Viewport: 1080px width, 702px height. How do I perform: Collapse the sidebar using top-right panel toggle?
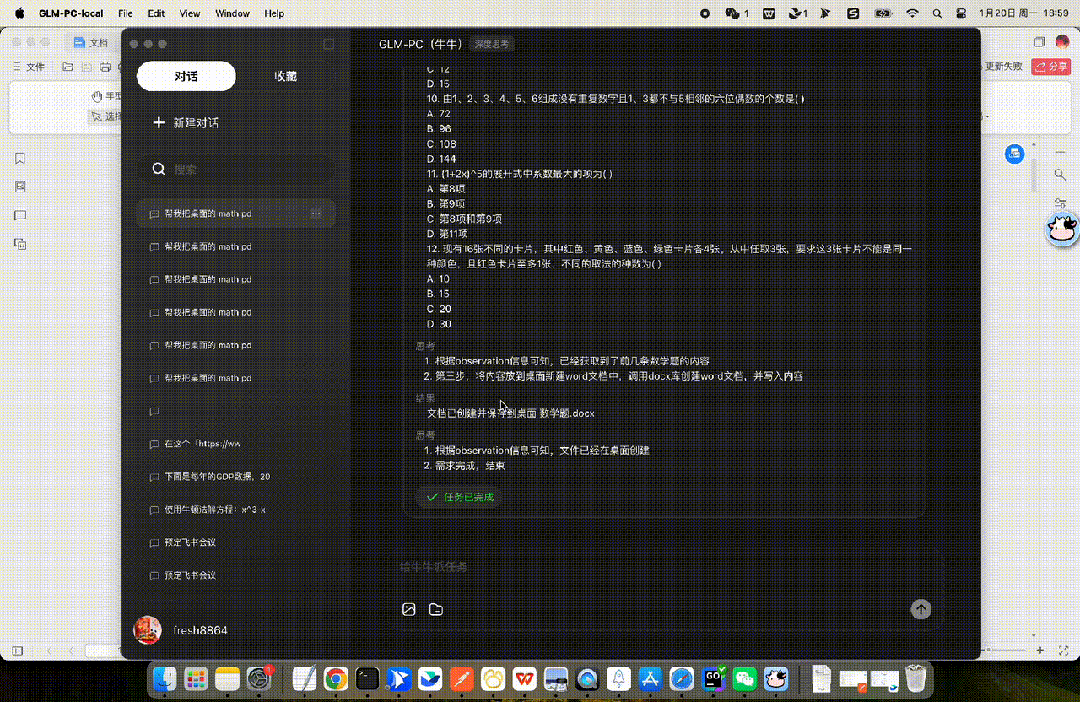328,44
